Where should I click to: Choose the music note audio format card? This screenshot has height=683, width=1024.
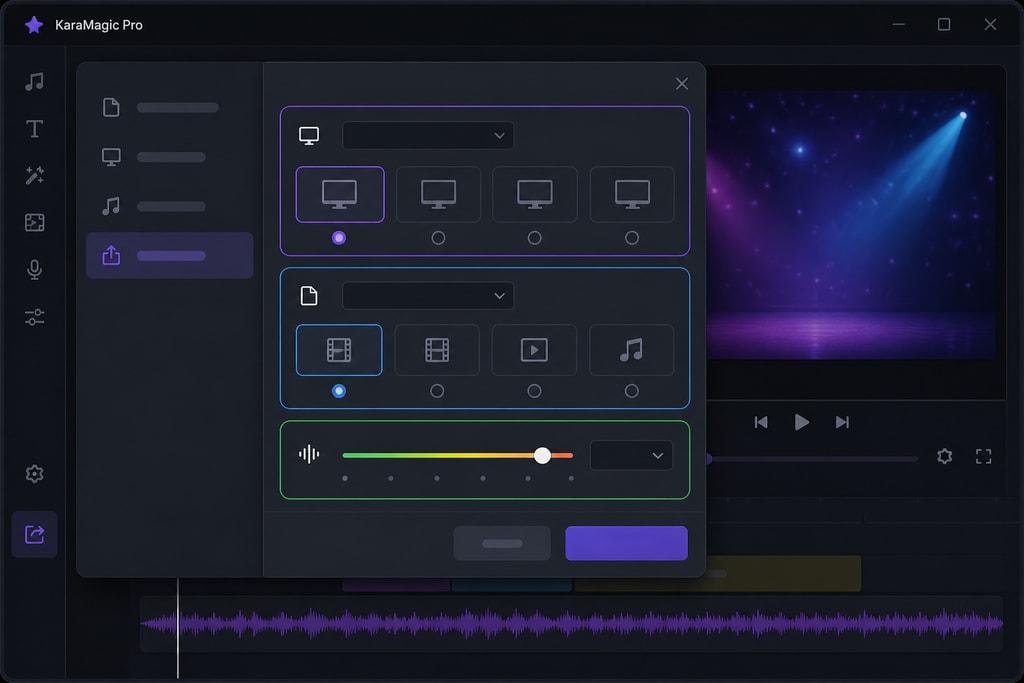pos(632,350)
